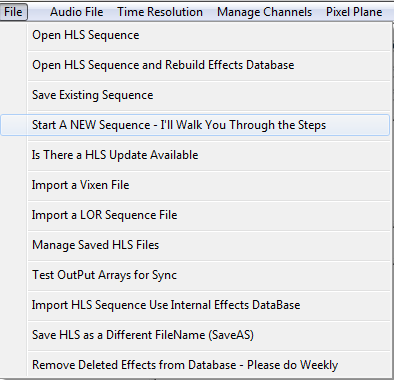The height and width of the screenshot is (380, 394).
Task: Click the left margin beside Manage Saved HLS Files
Action: [14, 245]
